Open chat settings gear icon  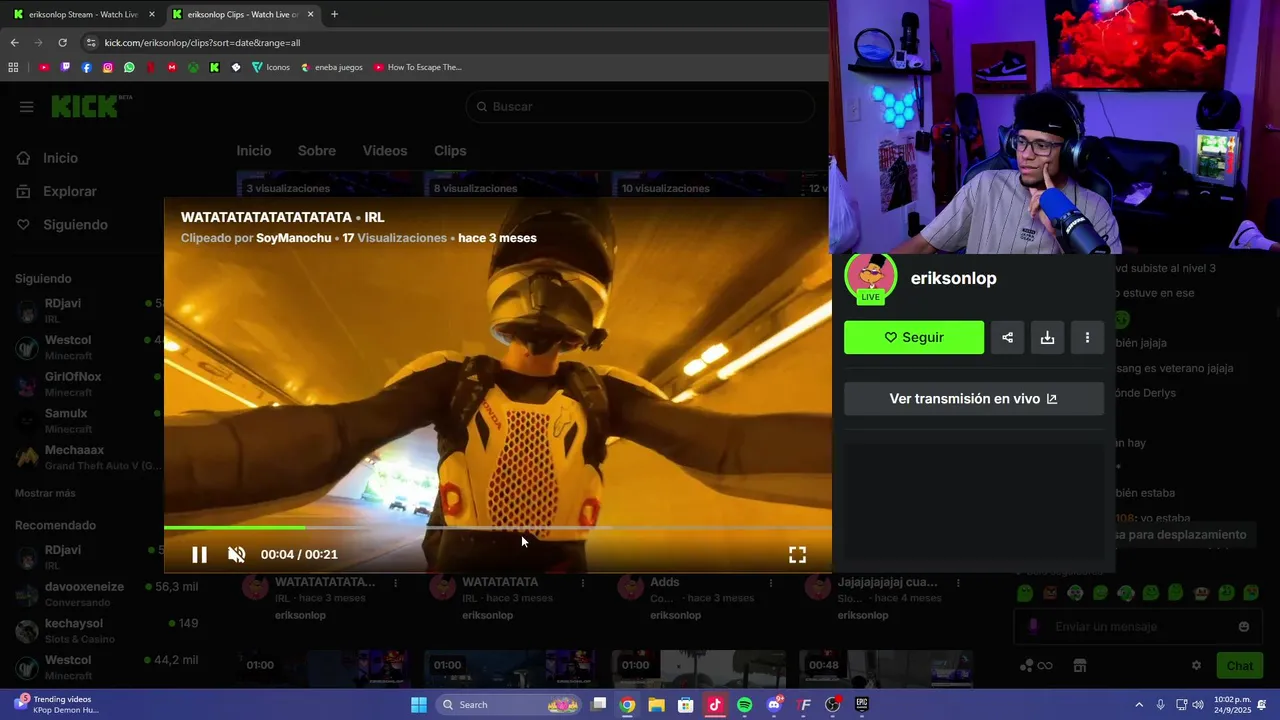[1196, 666]
